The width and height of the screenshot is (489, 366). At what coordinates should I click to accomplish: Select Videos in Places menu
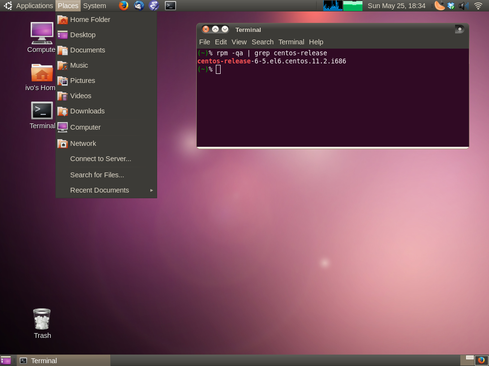pyautogui.click(x=106, y=96)
